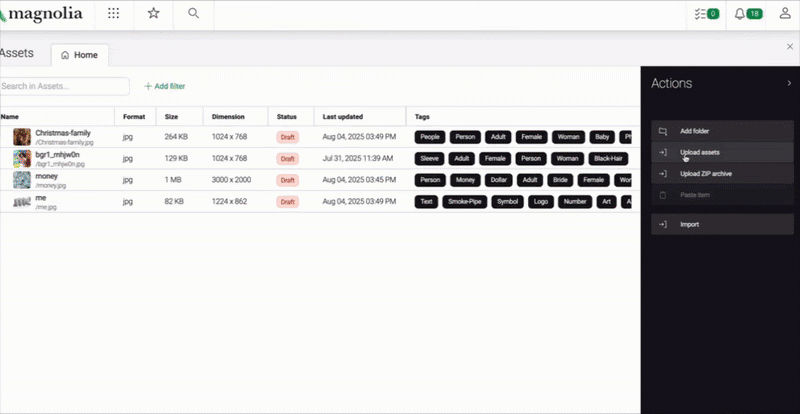Select Upload ZIP archive action
800x414 pixels.
[706, 173]
